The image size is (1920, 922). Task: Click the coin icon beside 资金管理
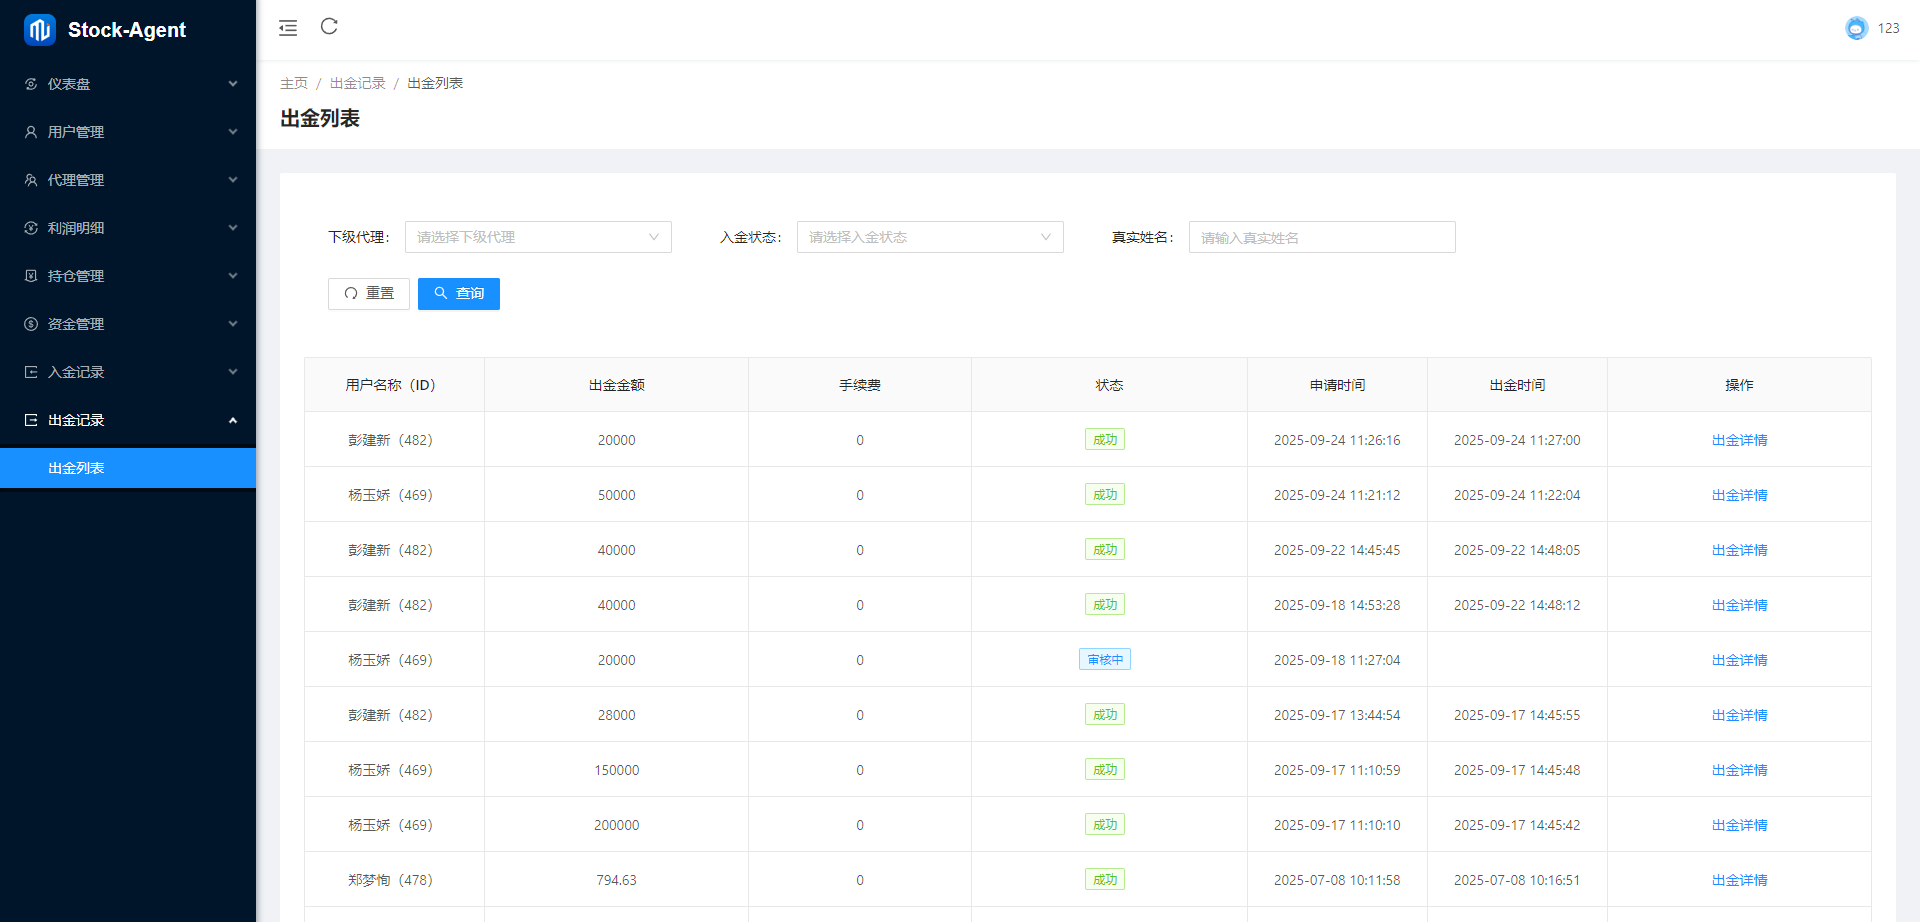(31, 324)
